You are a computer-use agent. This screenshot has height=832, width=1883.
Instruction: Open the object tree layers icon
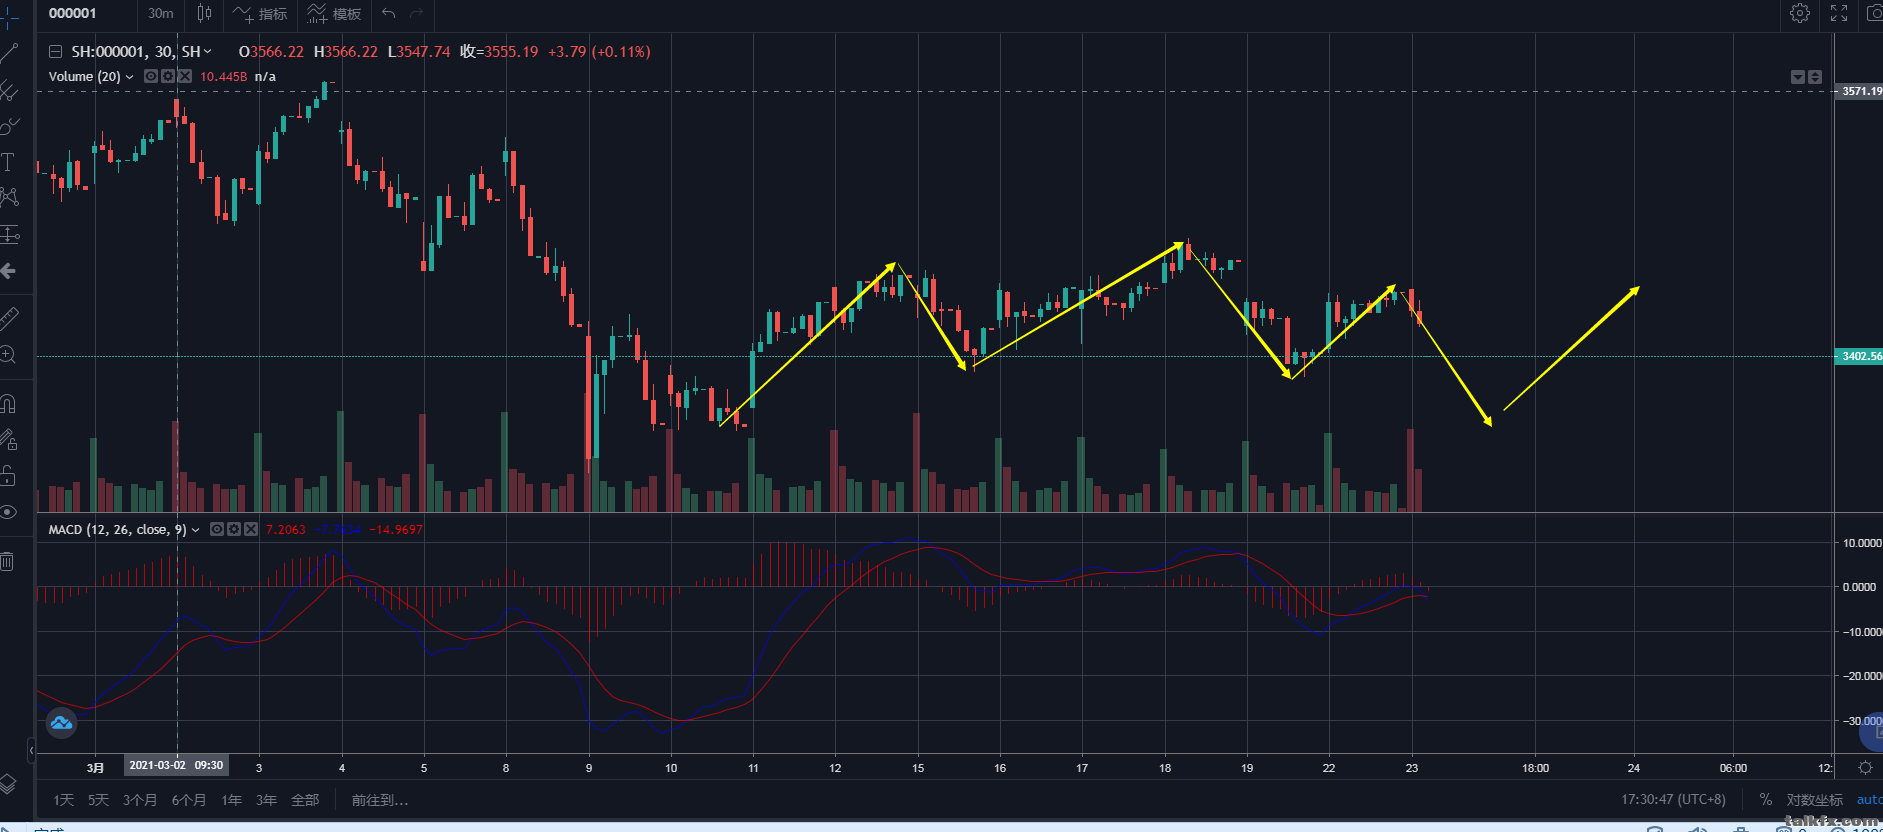[9, 783]
